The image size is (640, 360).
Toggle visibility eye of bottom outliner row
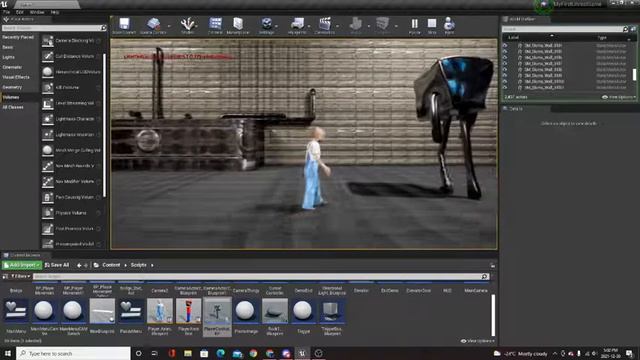505,87
